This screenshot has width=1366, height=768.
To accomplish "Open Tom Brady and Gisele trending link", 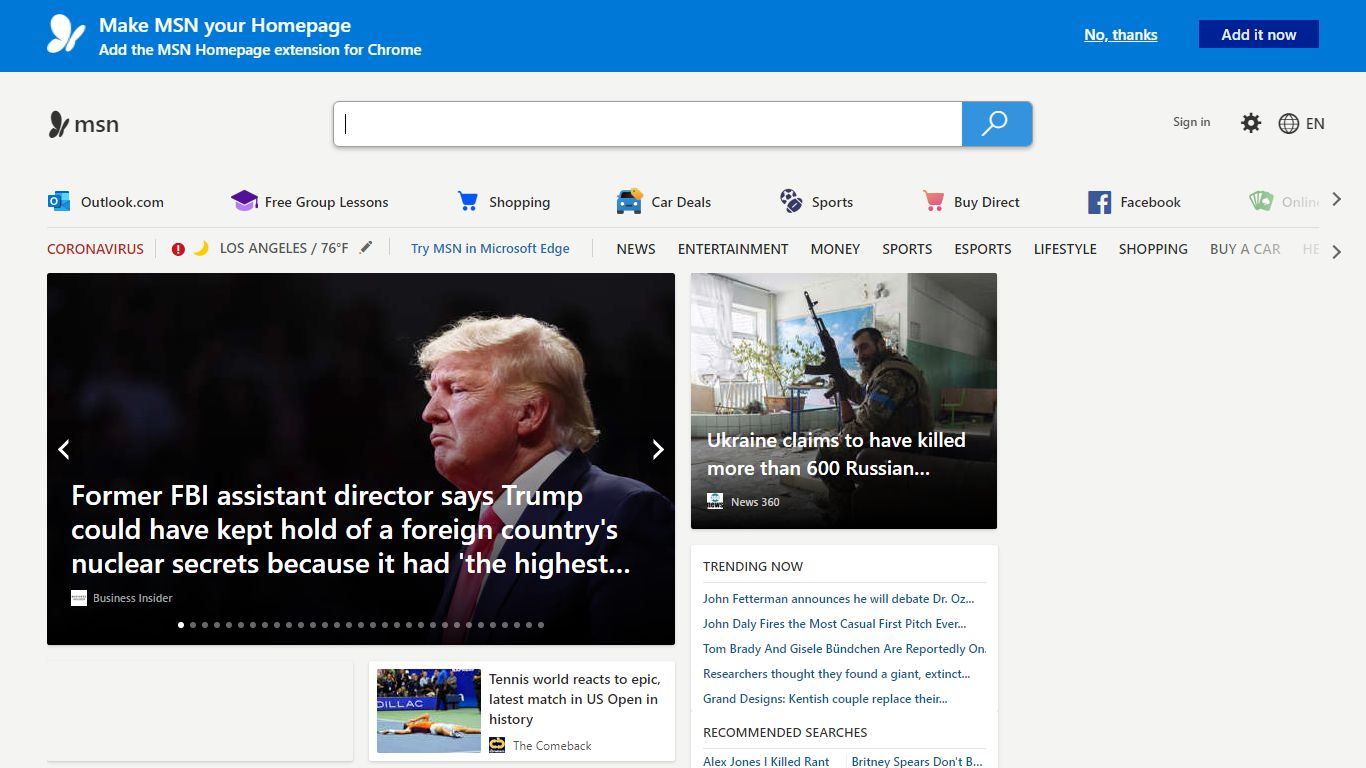I will tap(845, 649).
